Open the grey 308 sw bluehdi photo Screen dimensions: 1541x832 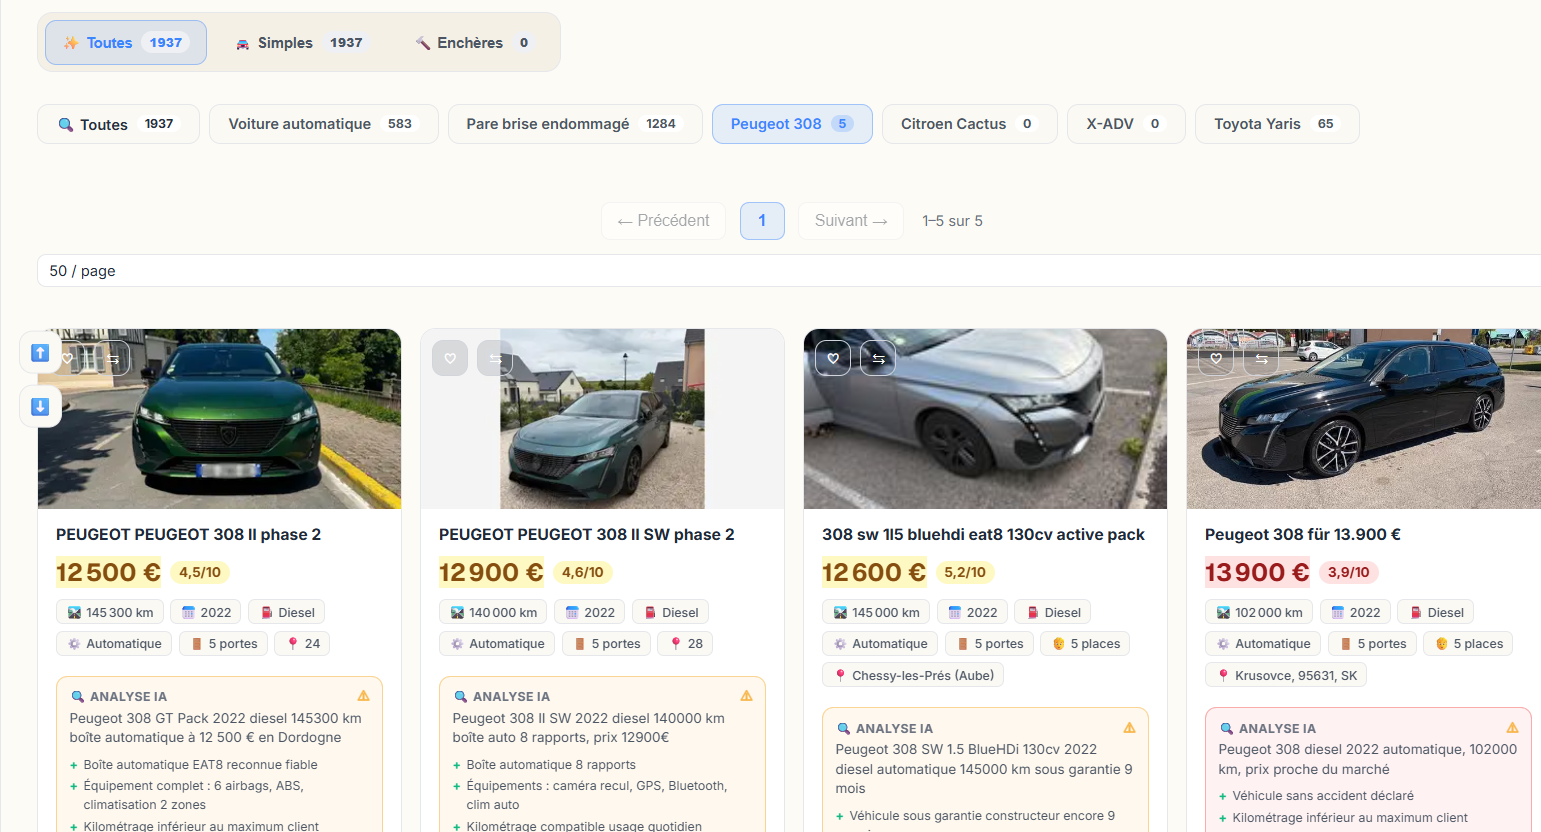[x=985, y=419]
